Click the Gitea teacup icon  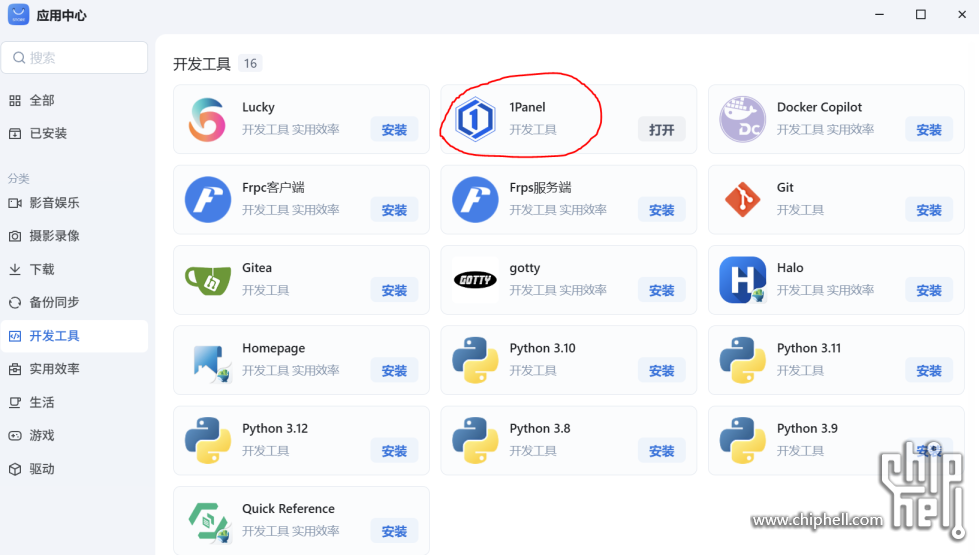pos(208,280)
